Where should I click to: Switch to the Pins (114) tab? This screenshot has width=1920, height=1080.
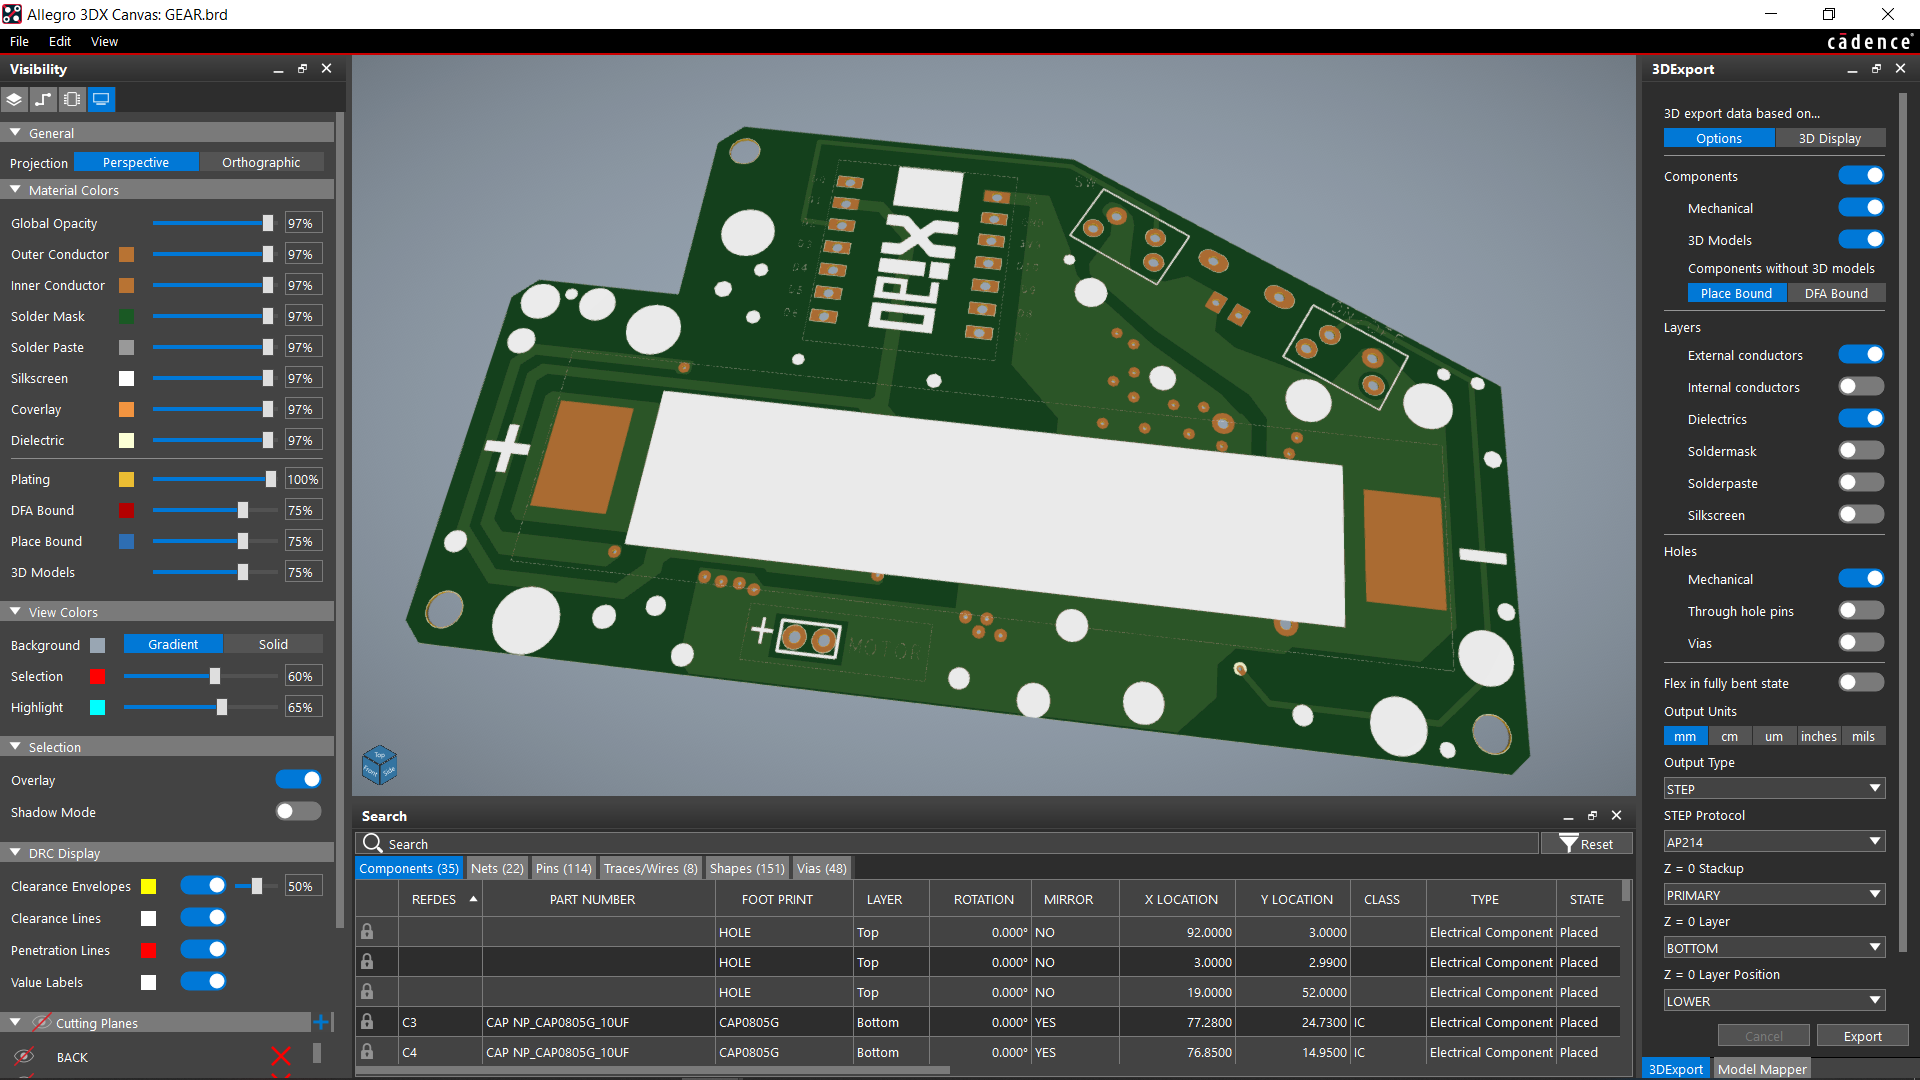[564, 868]
